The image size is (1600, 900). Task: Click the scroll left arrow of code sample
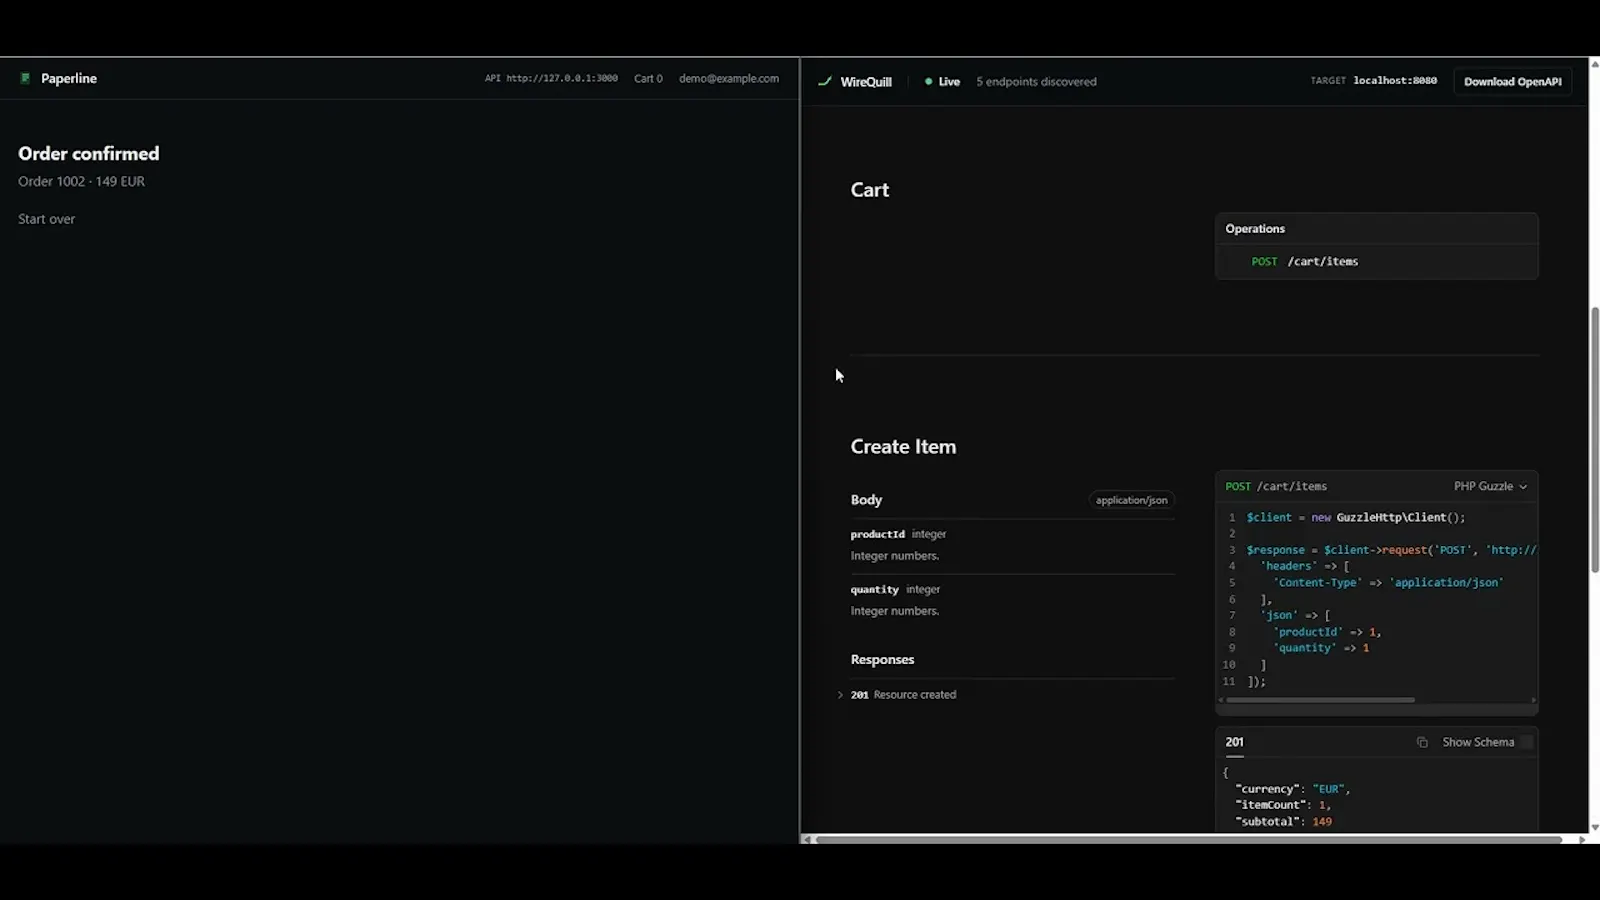click(x=1221, y=700)
